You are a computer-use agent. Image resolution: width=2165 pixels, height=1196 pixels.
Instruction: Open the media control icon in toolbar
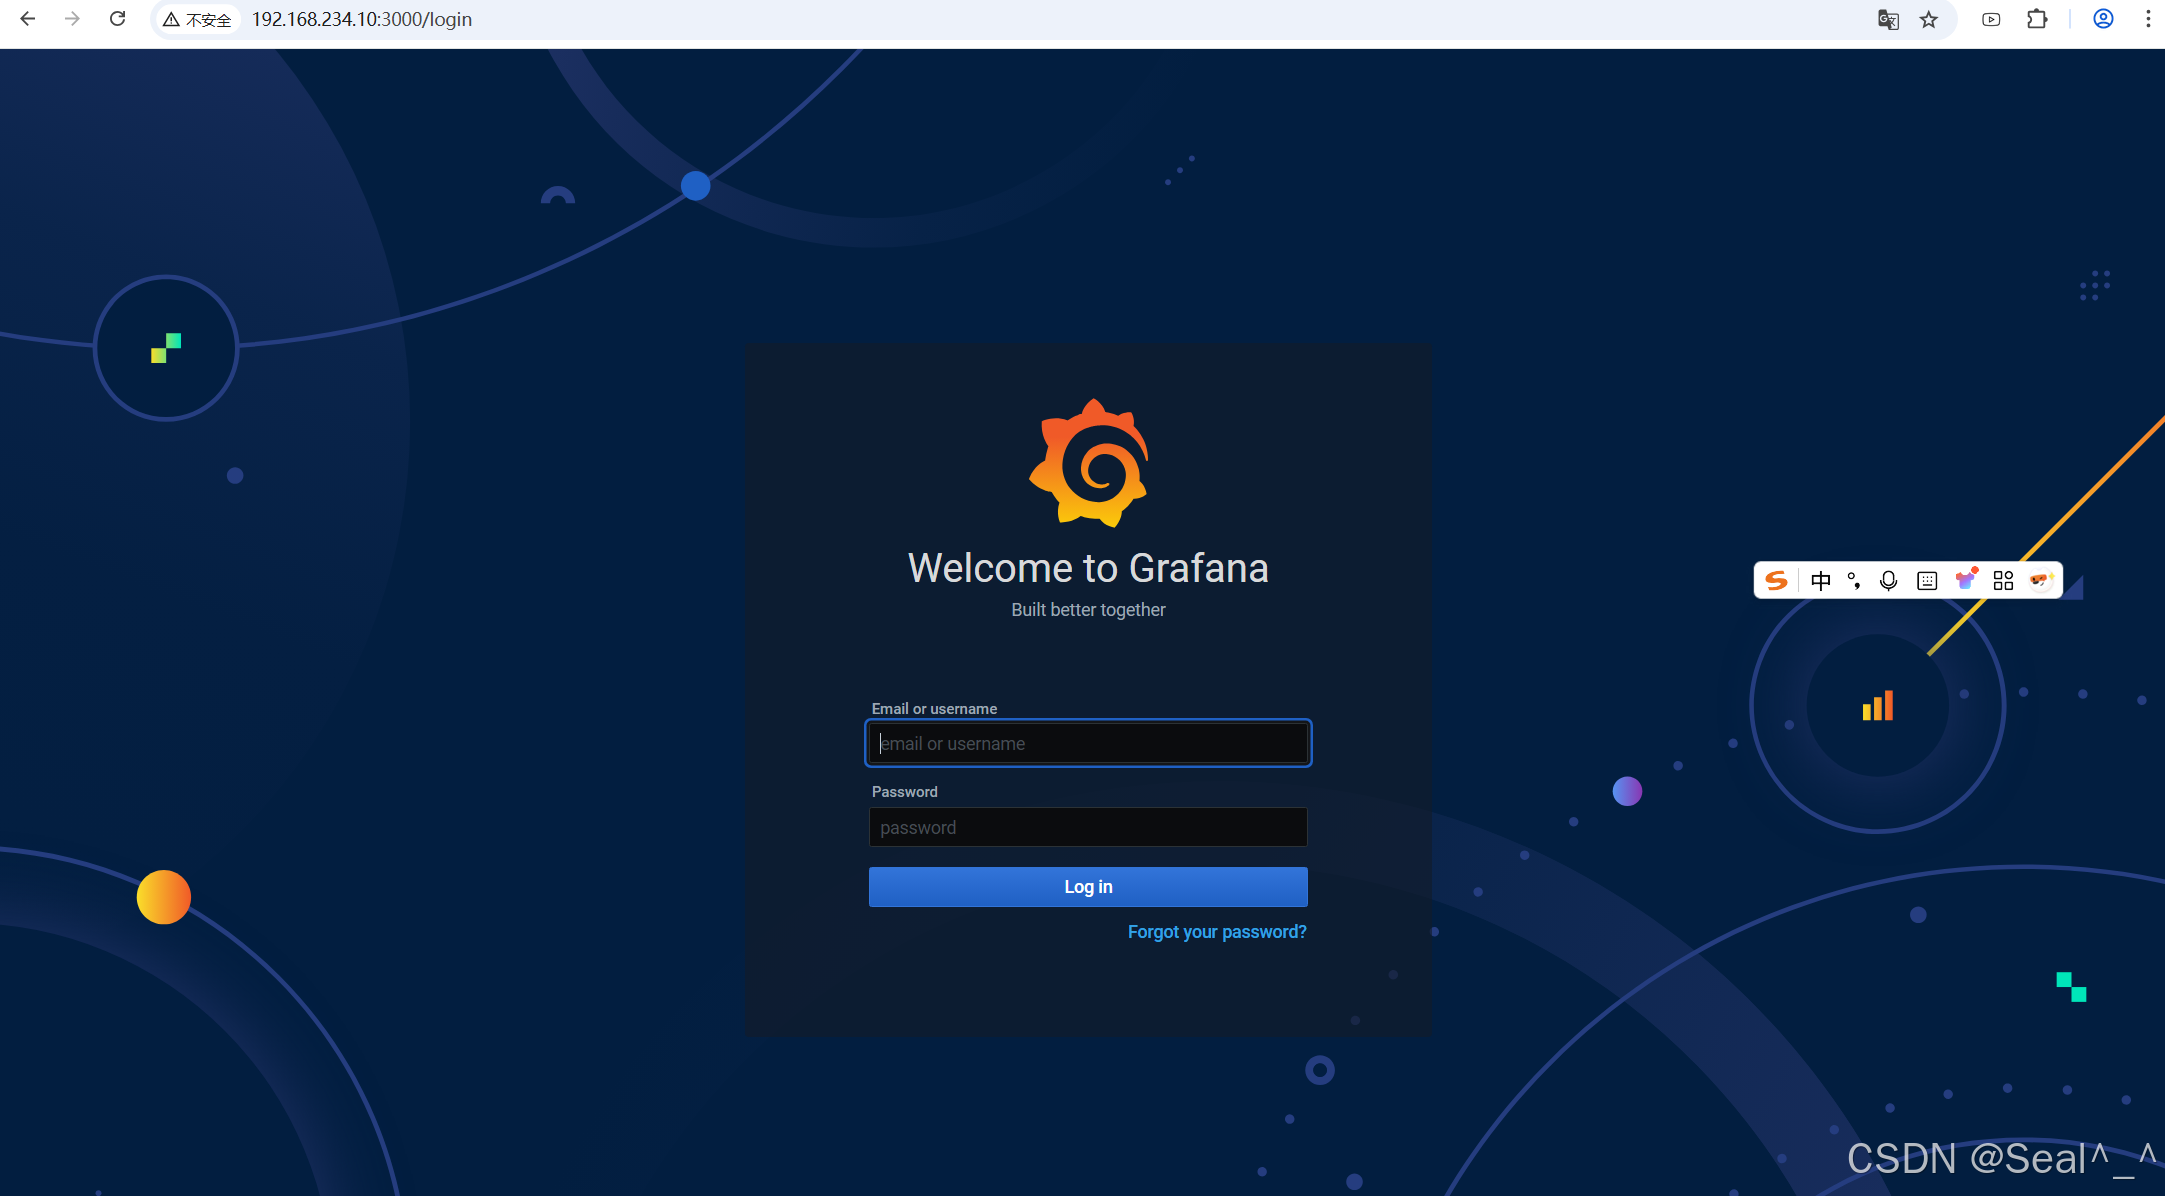point(1991,20)
